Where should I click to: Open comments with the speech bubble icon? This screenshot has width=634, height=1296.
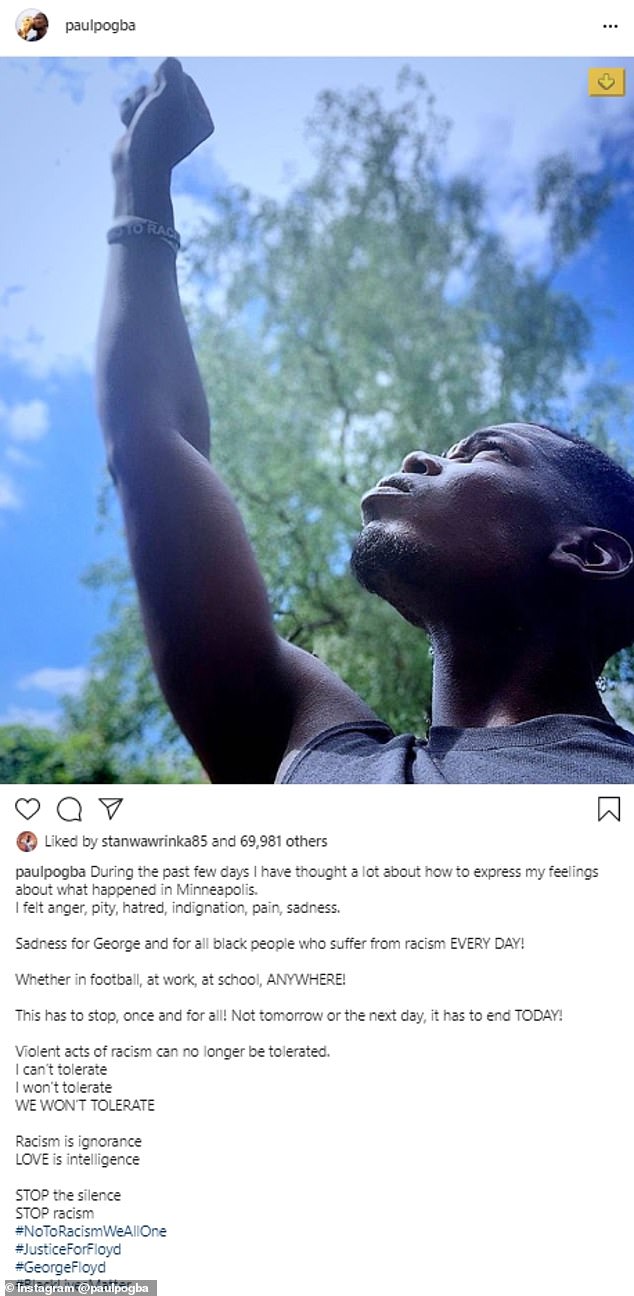click(x=69, y=809)
